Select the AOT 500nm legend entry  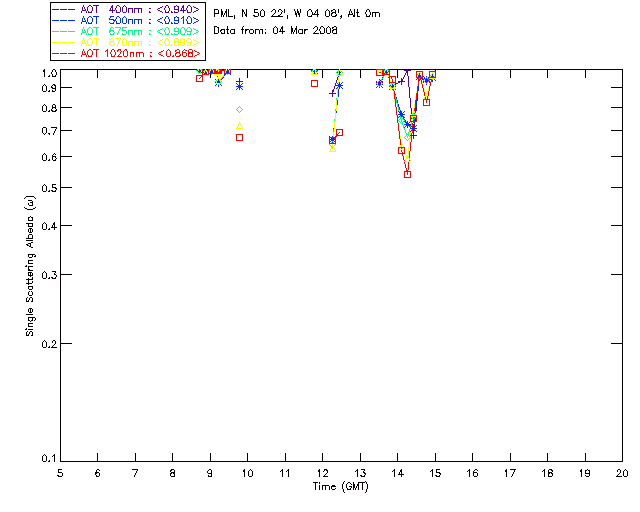(x=126, y=20)
